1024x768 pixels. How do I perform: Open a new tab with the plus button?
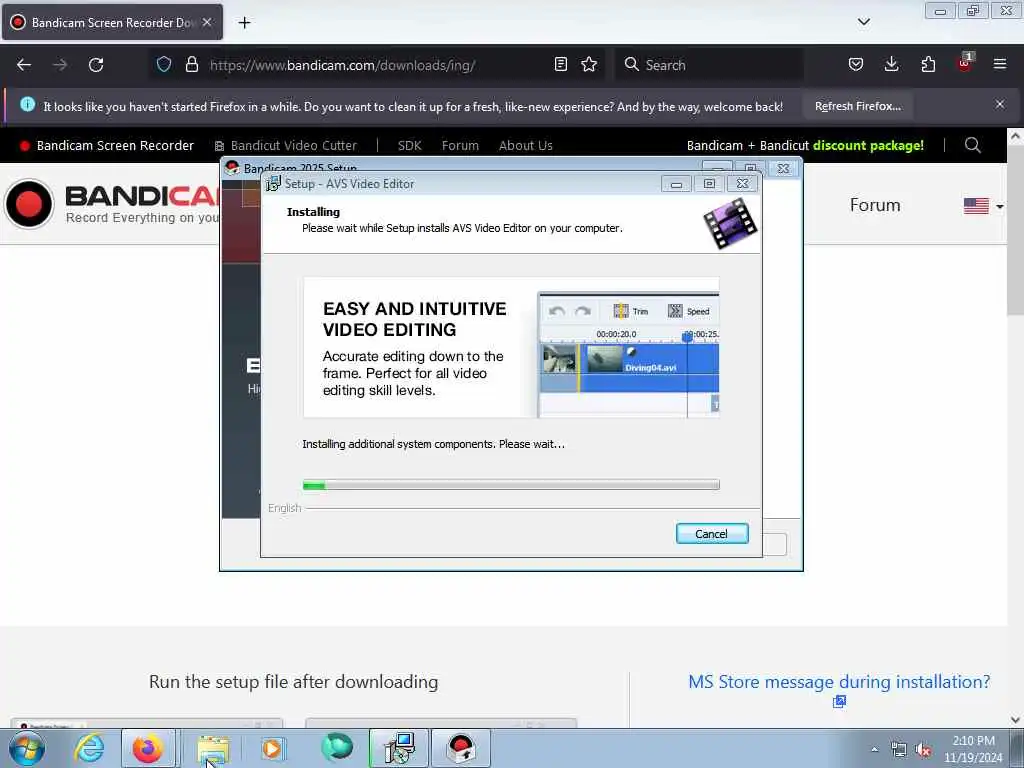click(244, 23)
